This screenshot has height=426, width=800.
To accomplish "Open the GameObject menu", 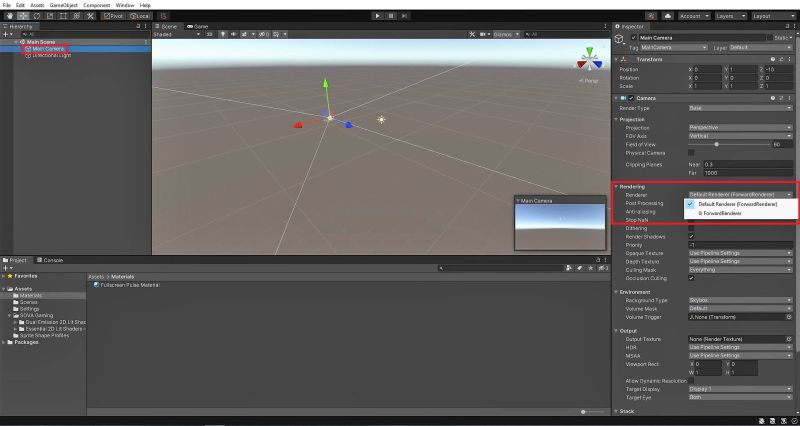I will pyautogui.click(x=62, y=5).
